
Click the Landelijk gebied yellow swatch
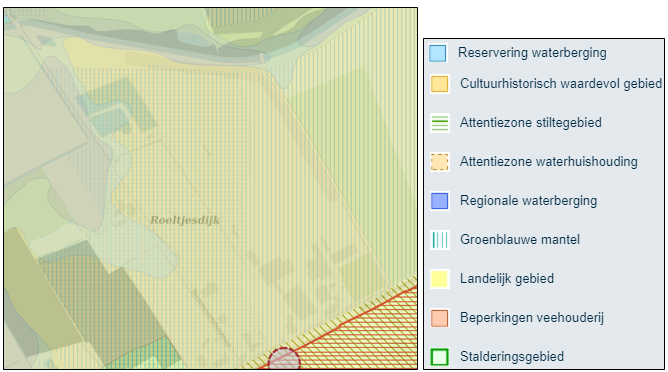(440, 279)
